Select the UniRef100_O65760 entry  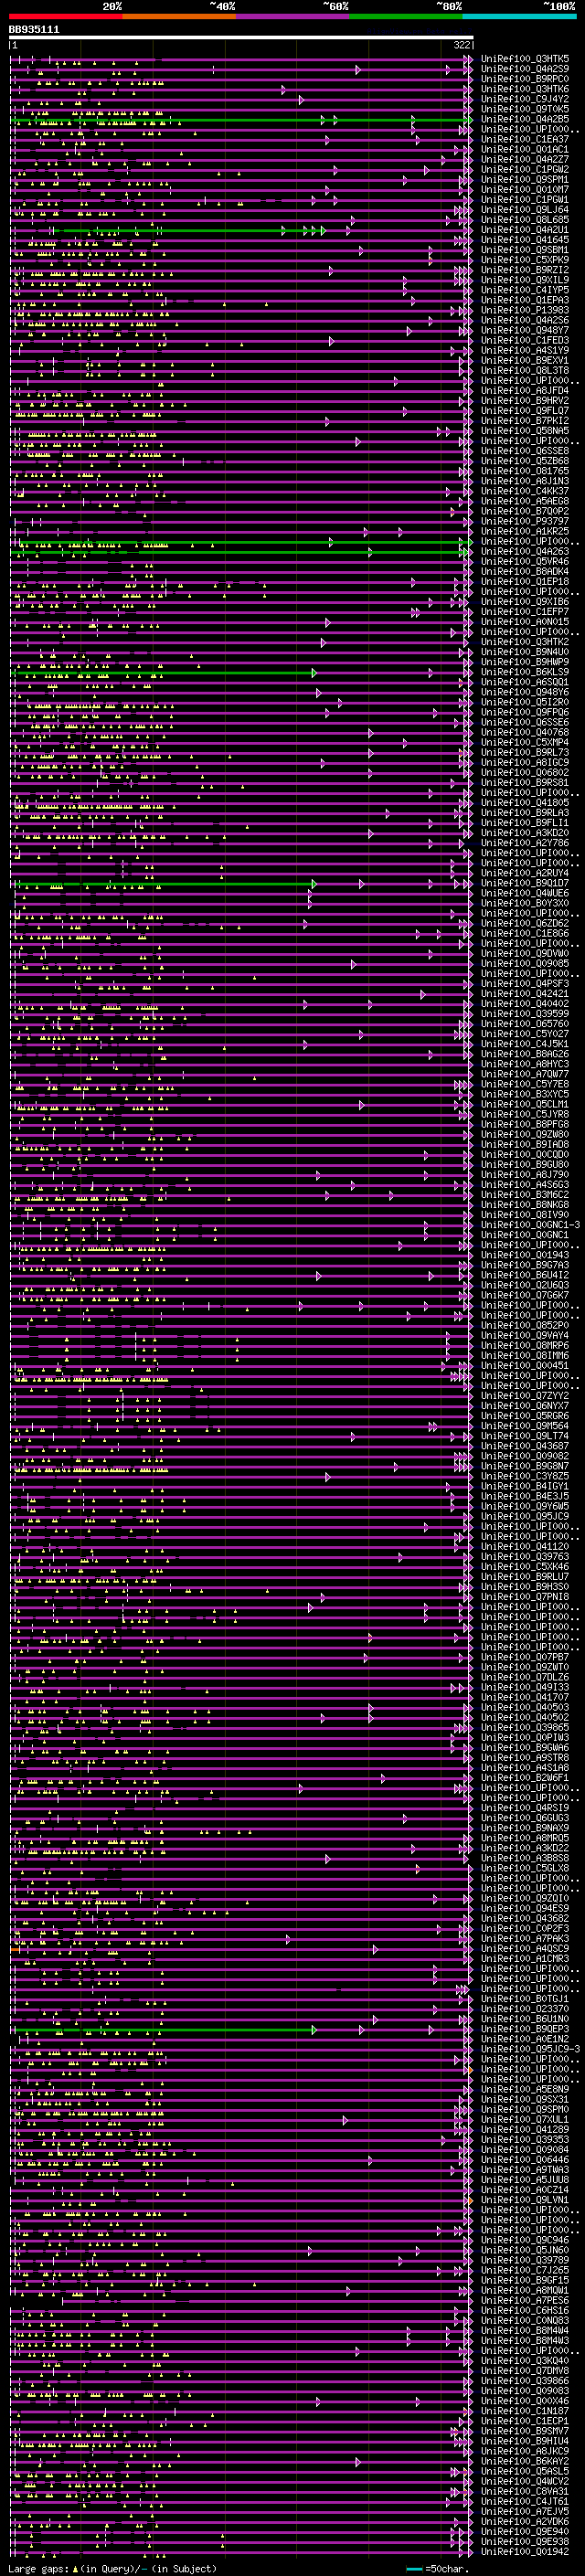click(525, 1024)
